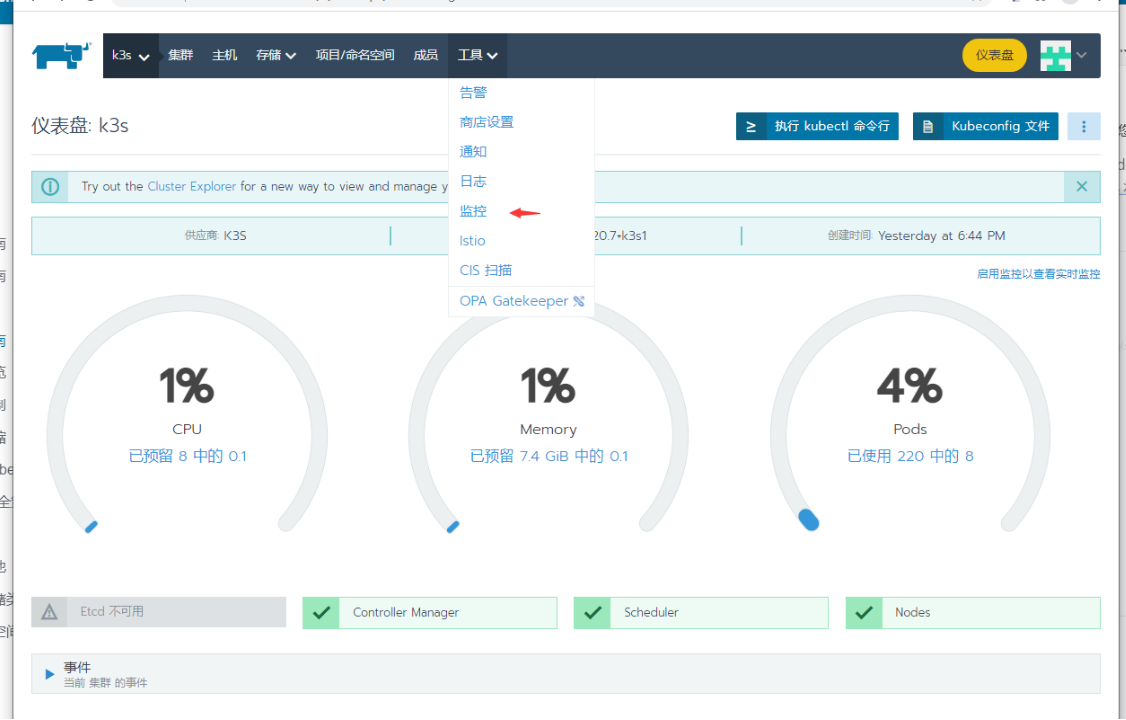Click the Scheduler status box
The height and width of the screenshot is (720, 1126).
[x=701, y=612]
